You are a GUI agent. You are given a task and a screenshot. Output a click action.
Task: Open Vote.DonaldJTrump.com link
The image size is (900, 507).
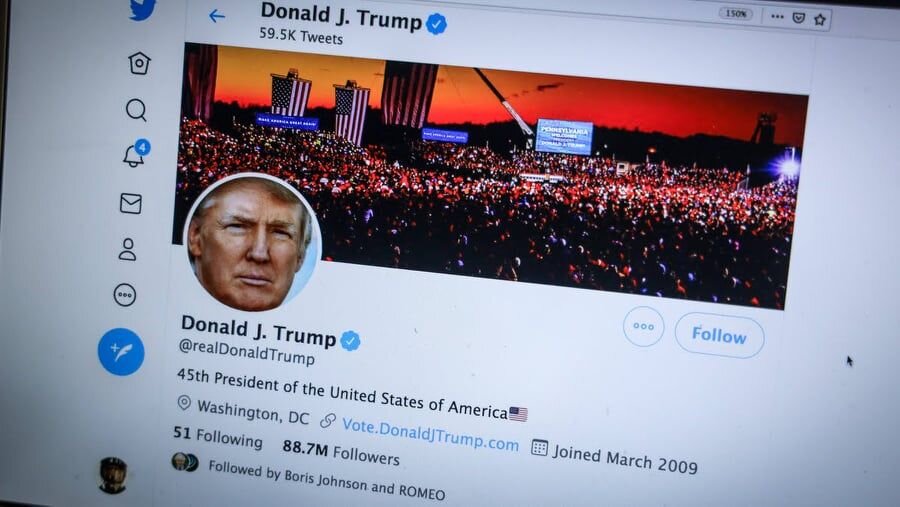(x=430, y=435)
